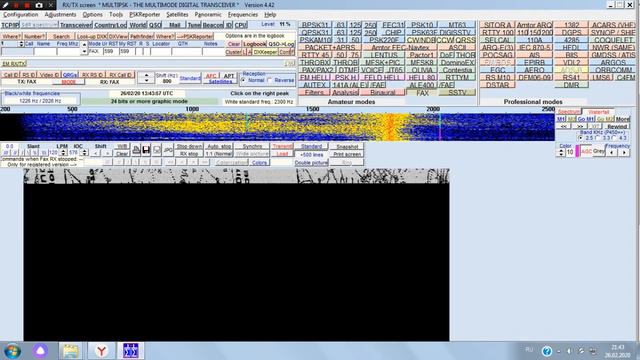The image size is (640, 360).
Task: Click the DMR mode button
Action: [x=571, y=85]
